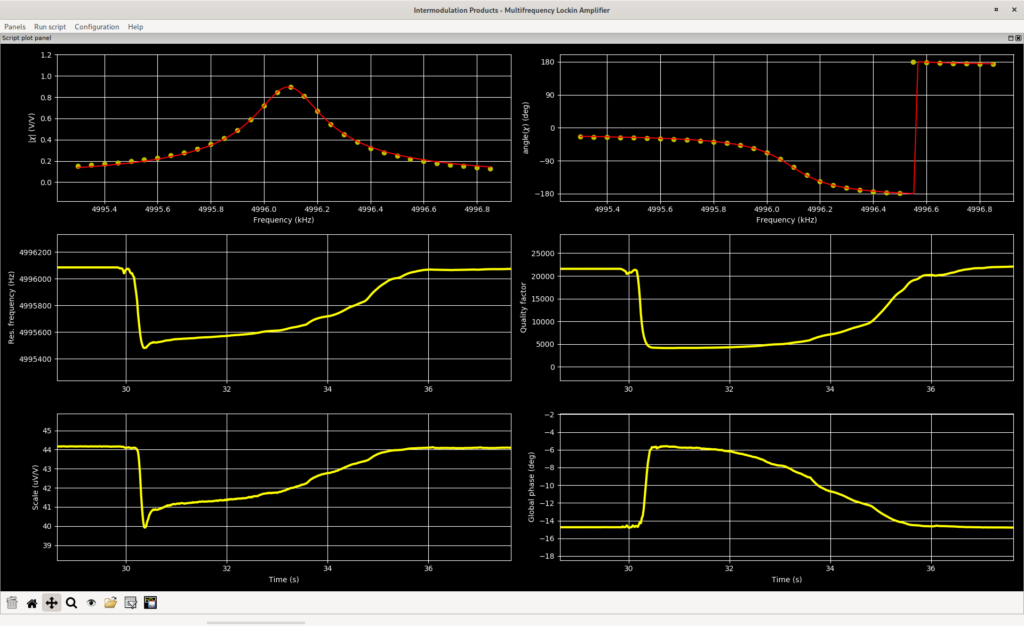
Task: Click the Res. frequency time plot
Action: point(284,307)
